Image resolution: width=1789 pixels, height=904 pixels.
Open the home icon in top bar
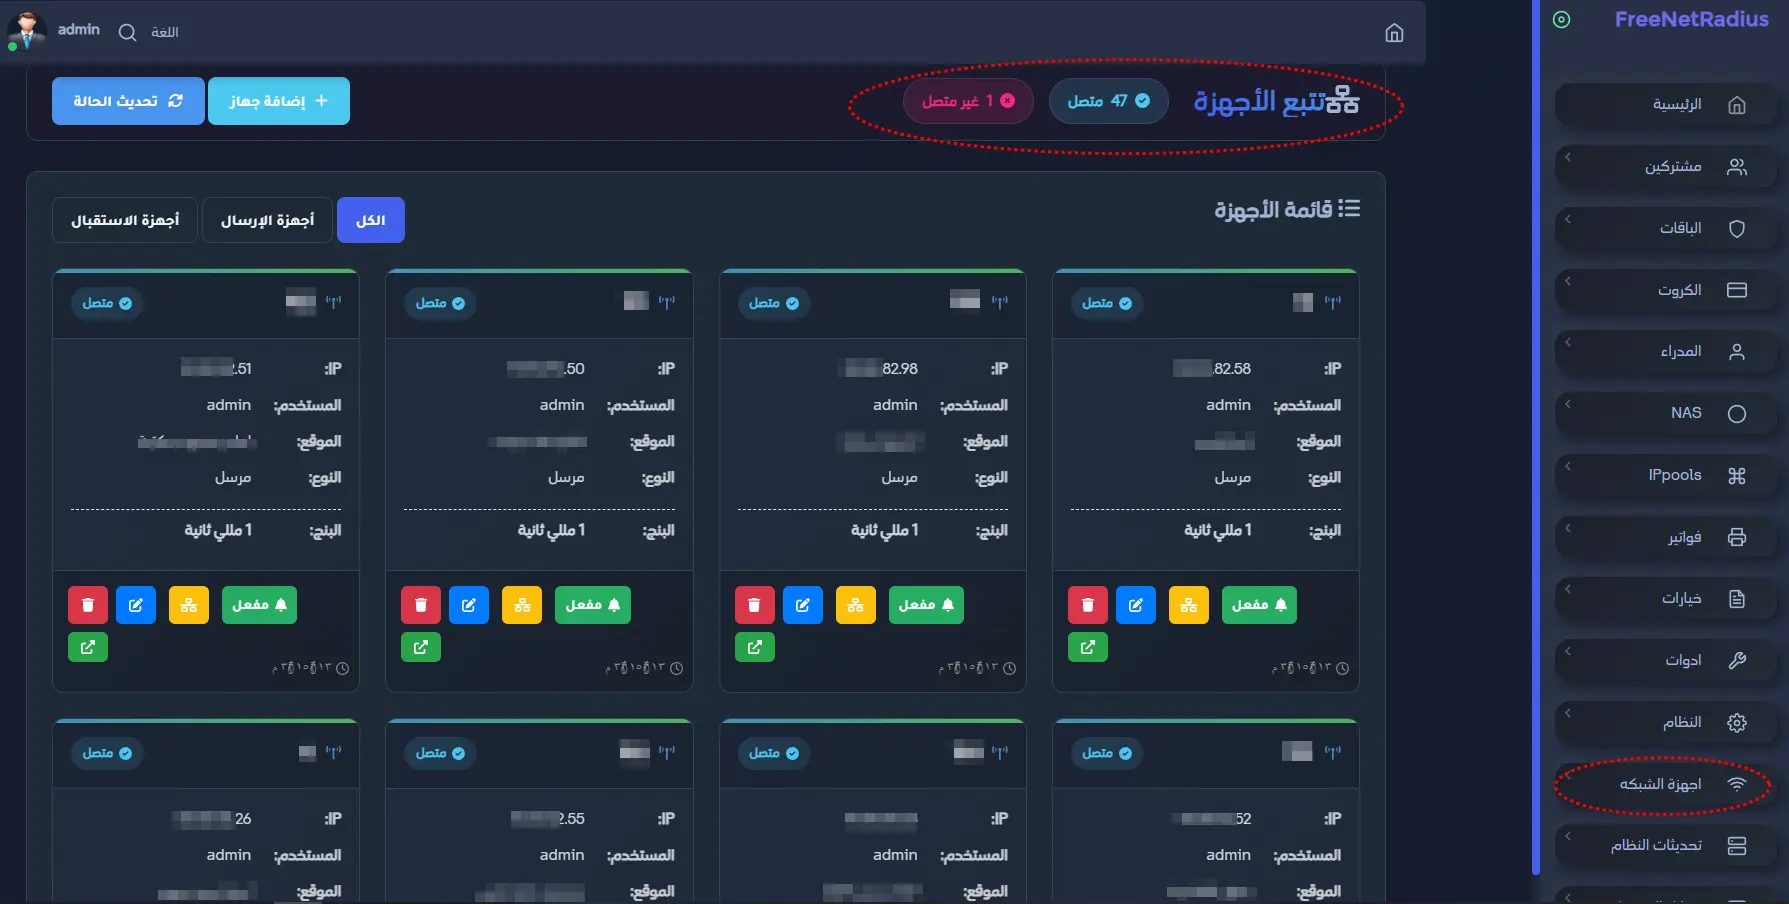click(1396, 33)
